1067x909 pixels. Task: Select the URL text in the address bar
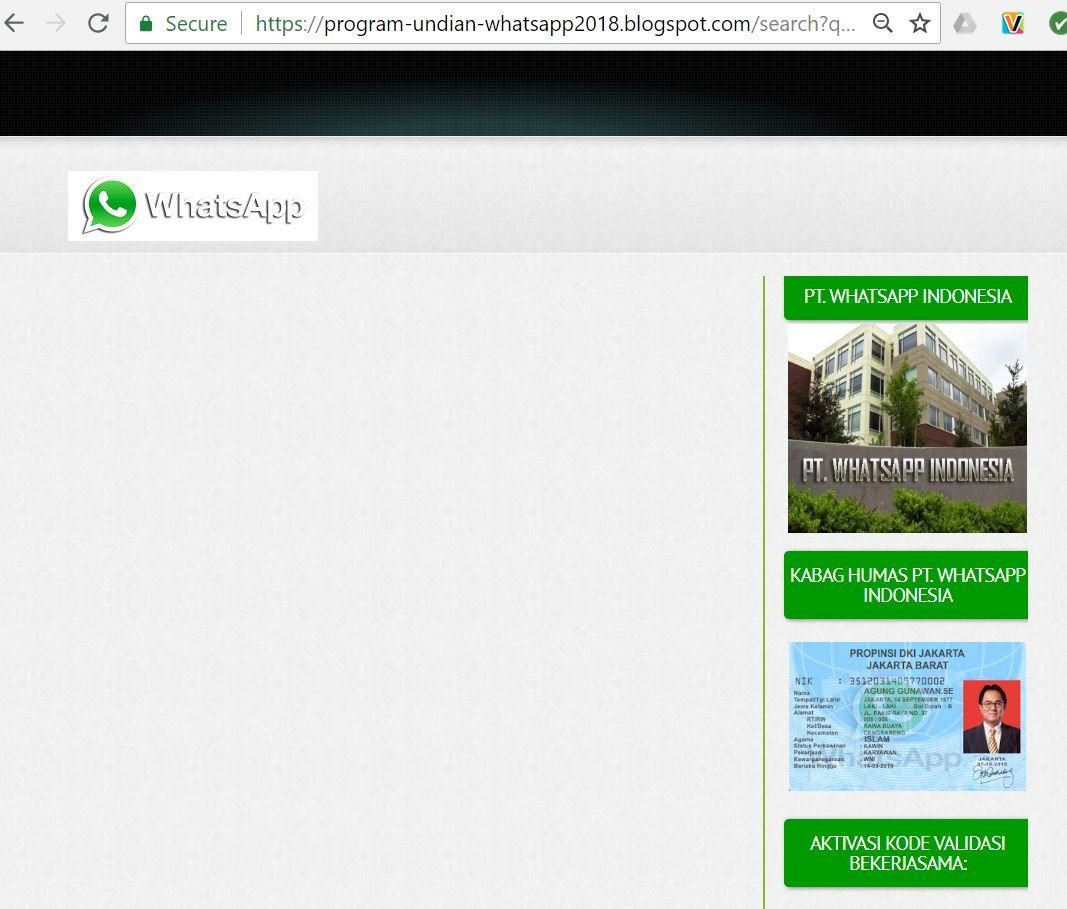(555, 24)
